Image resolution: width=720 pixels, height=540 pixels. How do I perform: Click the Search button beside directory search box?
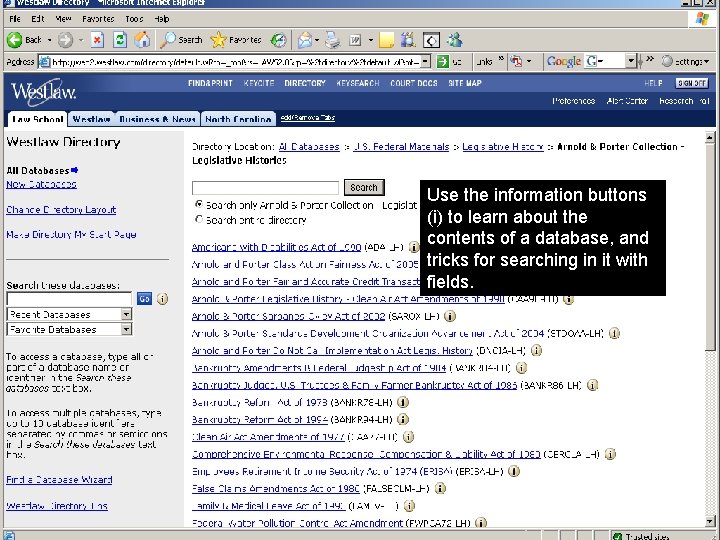tap(364, 187)
